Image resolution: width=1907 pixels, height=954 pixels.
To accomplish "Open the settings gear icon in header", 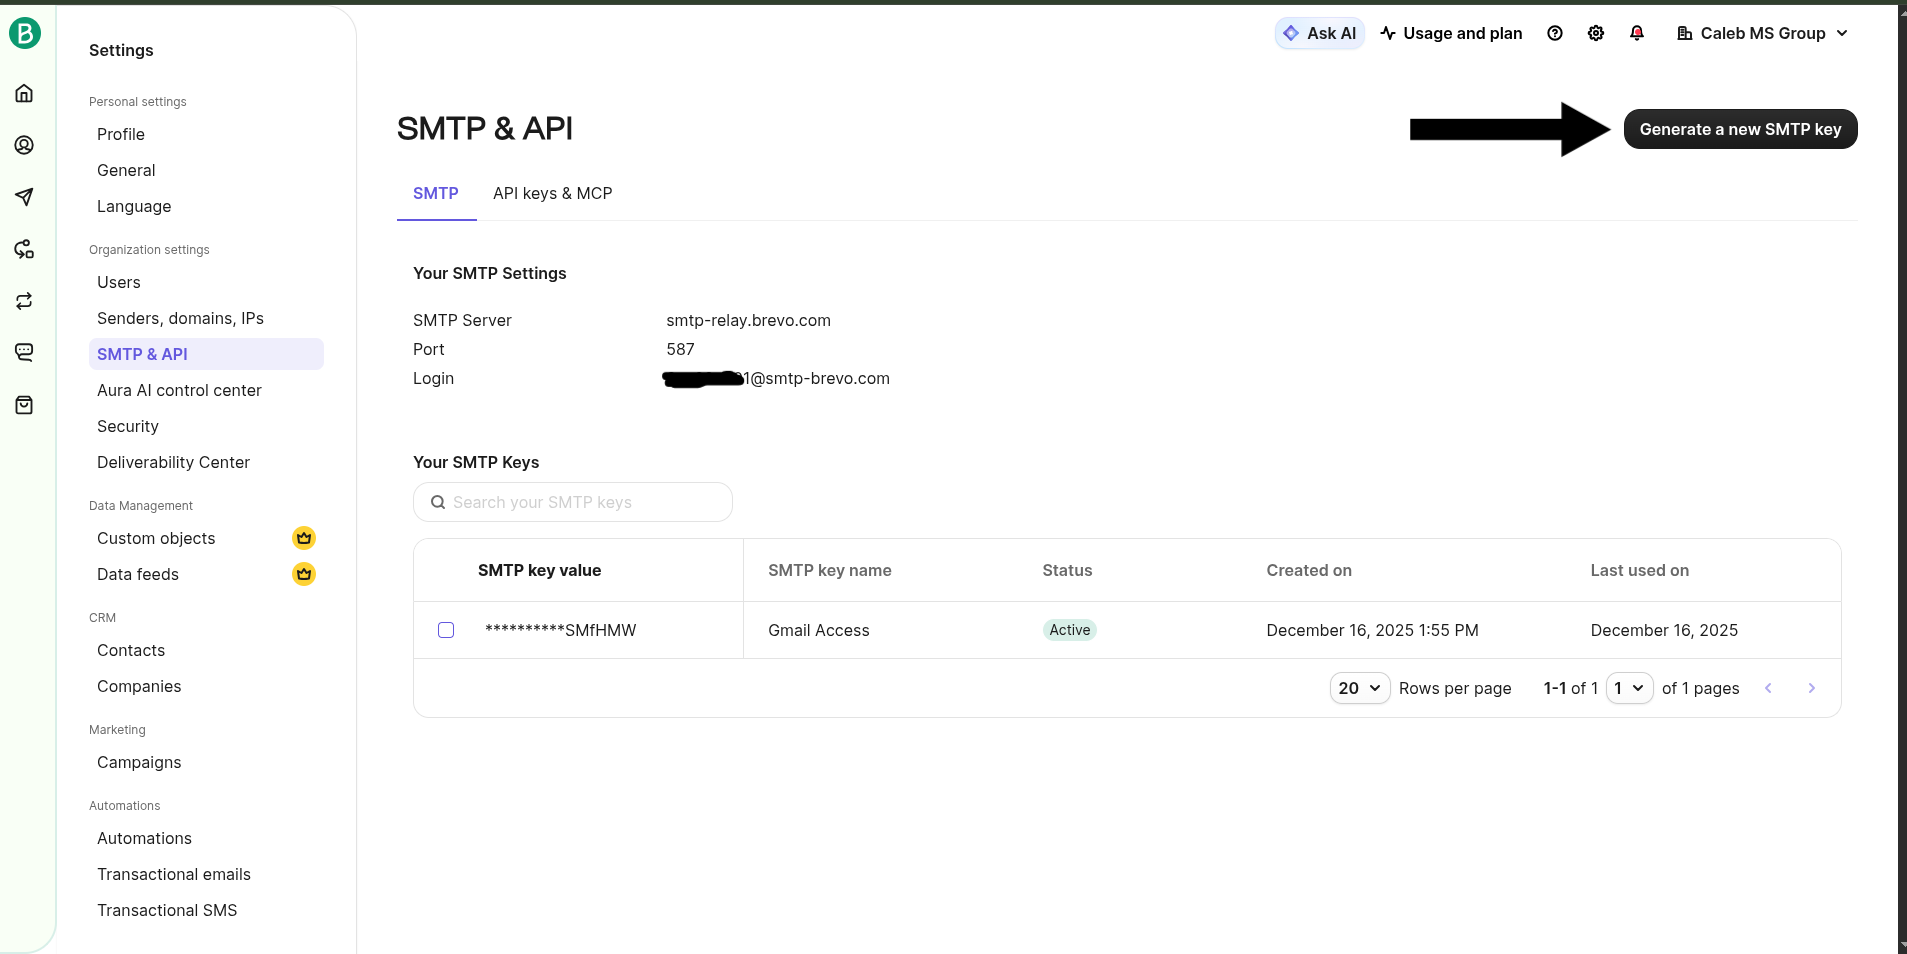I will coord(1596,33).
